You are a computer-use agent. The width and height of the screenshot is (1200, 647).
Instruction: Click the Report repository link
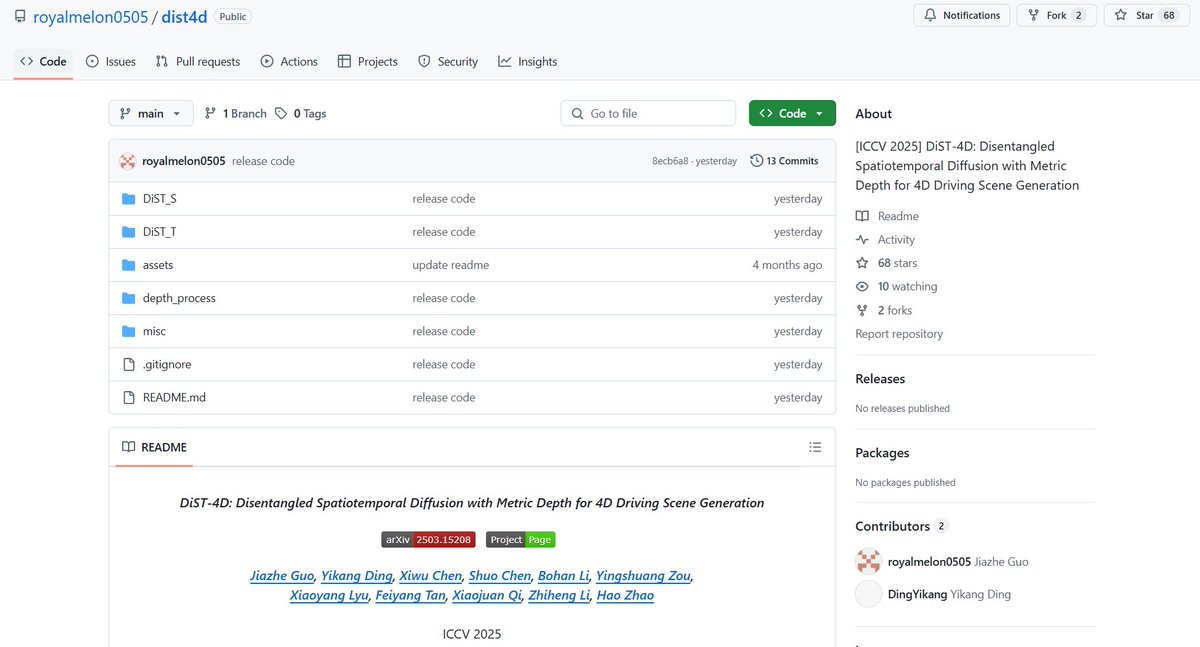(899, 334)
